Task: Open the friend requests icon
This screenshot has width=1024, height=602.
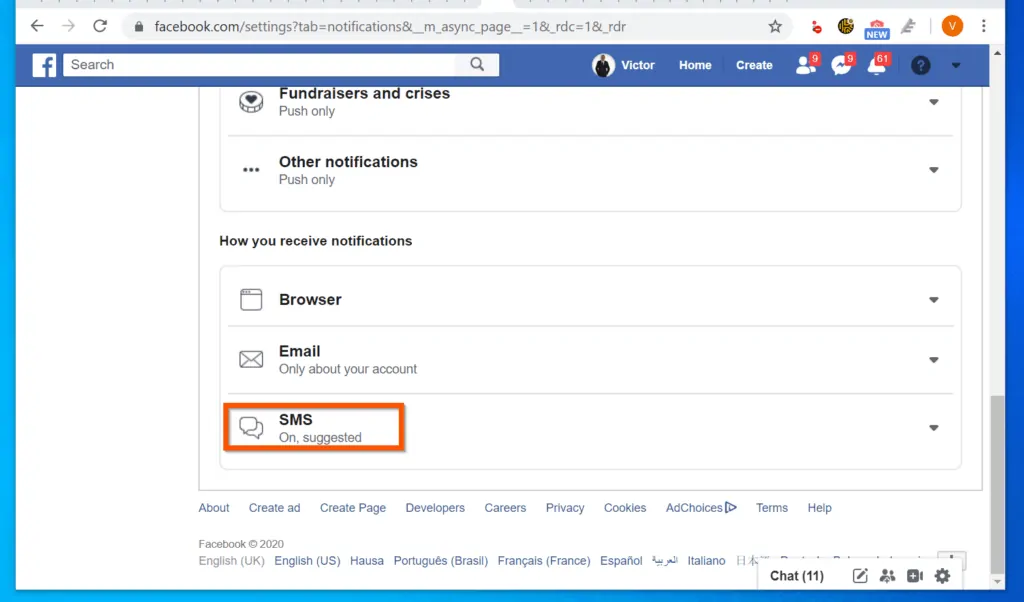Action: 805,65
